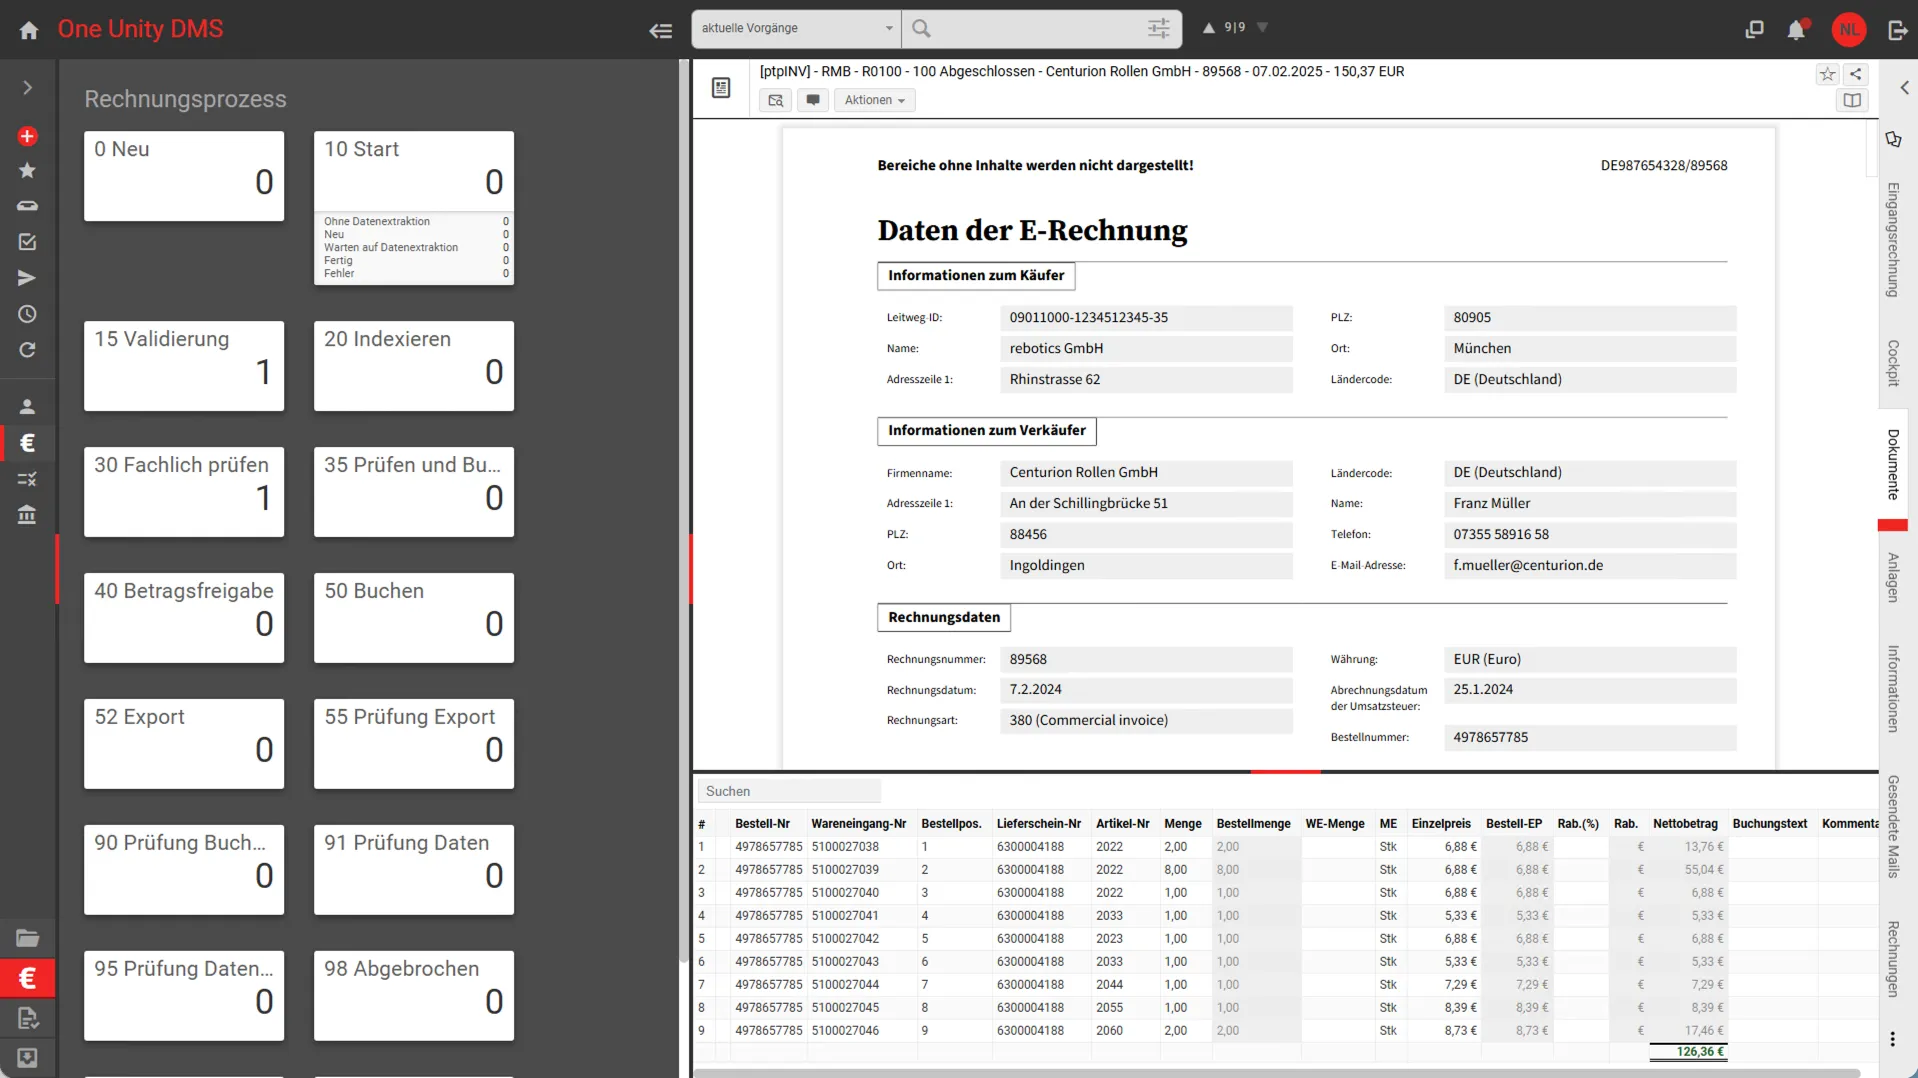Collapse the right panel chevron
The width and height of the screenshot is (1918, 1078).
point(1904,88)
